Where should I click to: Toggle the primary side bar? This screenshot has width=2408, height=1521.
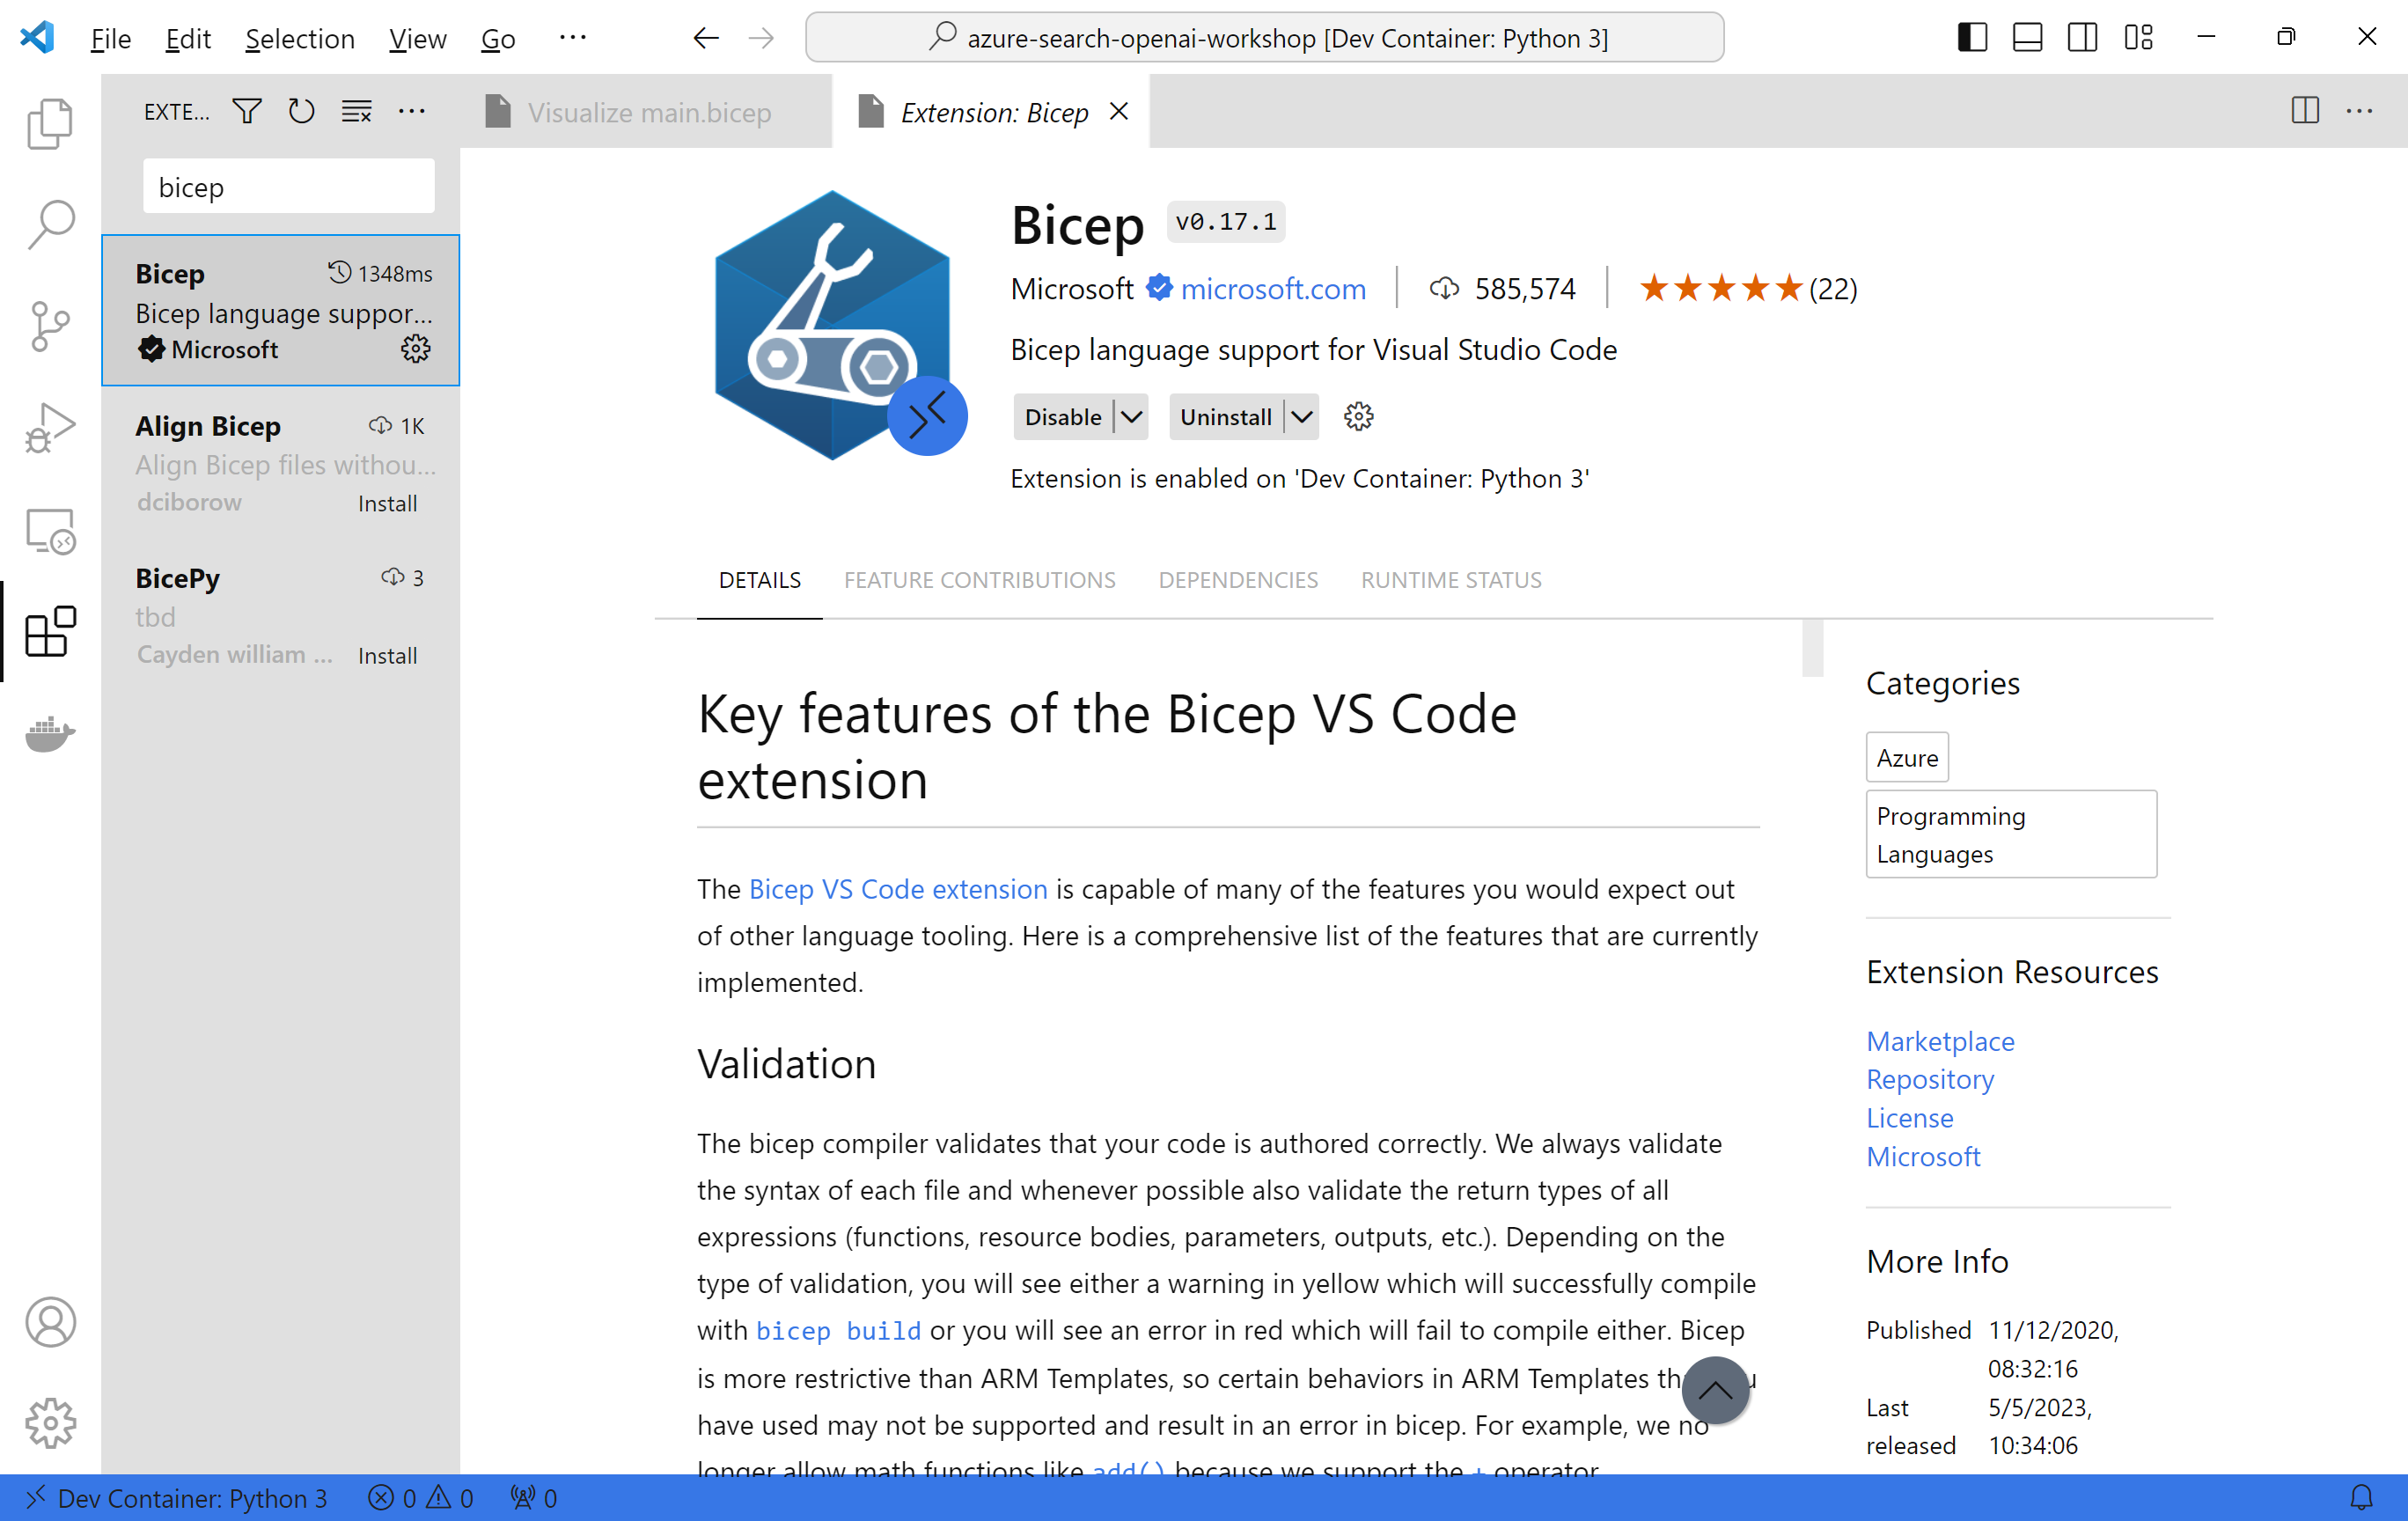pyautogui.click(x=1972, y=38)
